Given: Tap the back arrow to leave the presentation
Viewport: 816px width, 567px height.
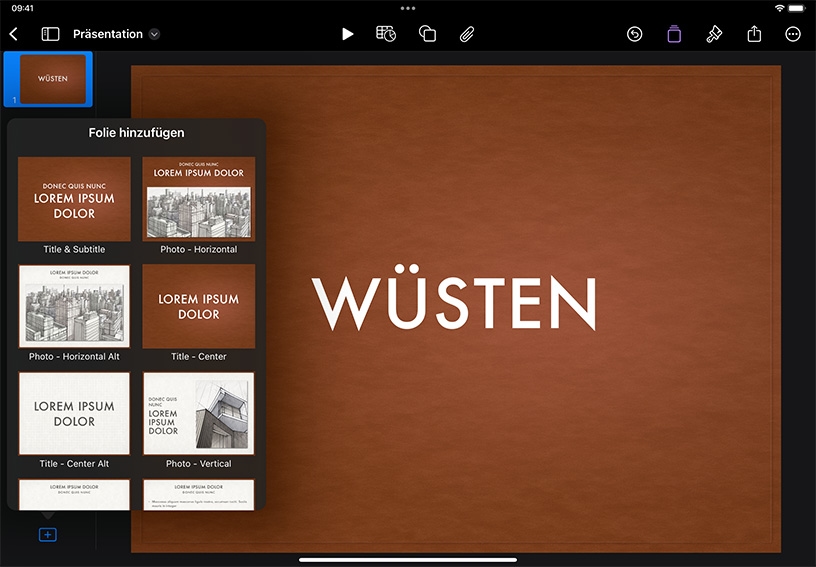Looking at the screenshot, I should click(14, 34).
